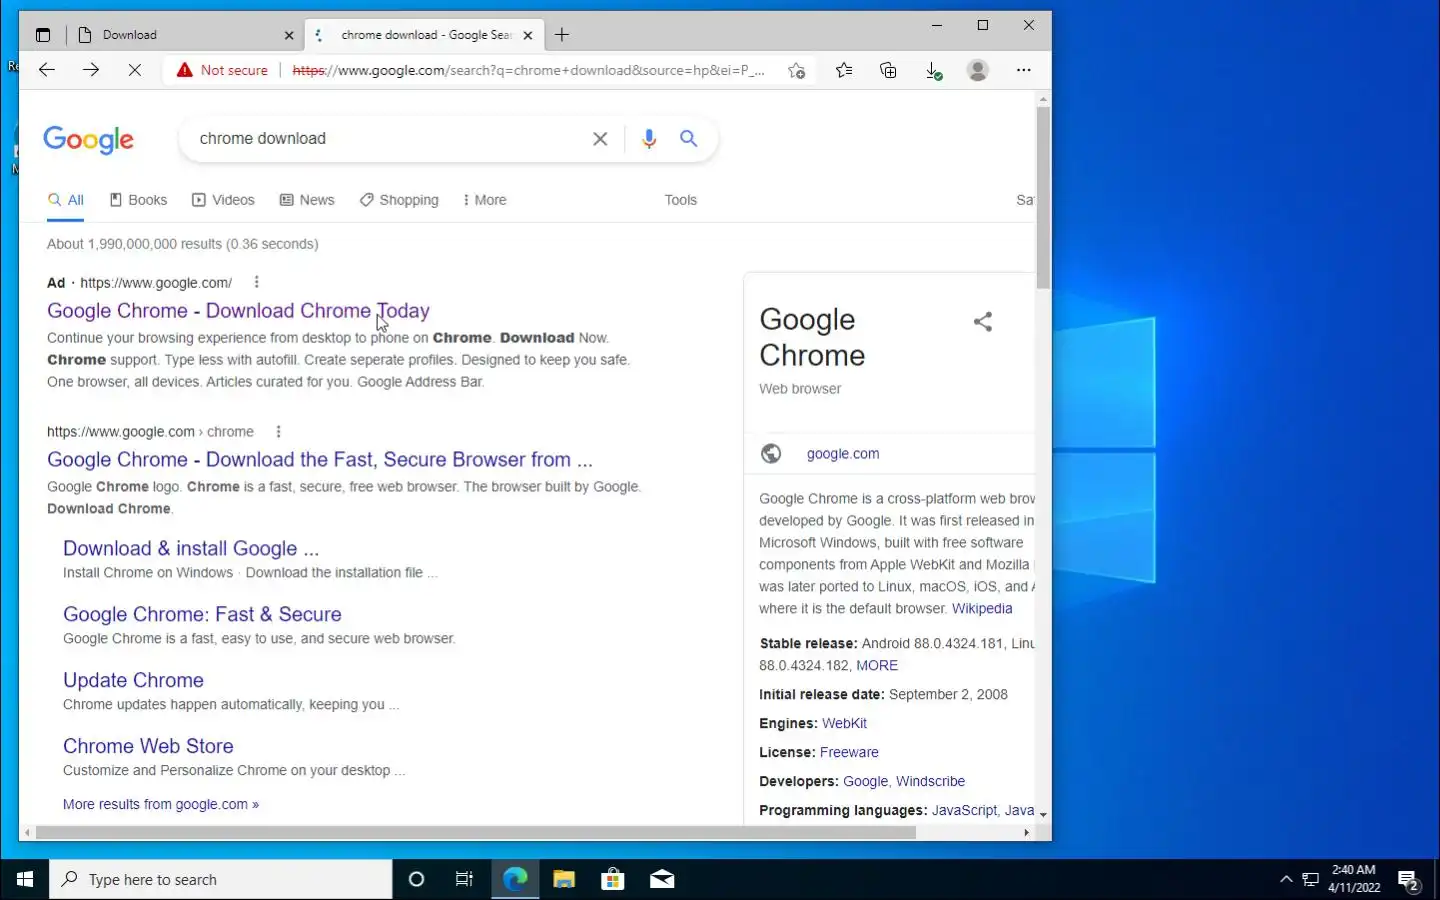Open the Google developer link
1440x900 pixels.
pyautogui.click(x=865, y=782)
